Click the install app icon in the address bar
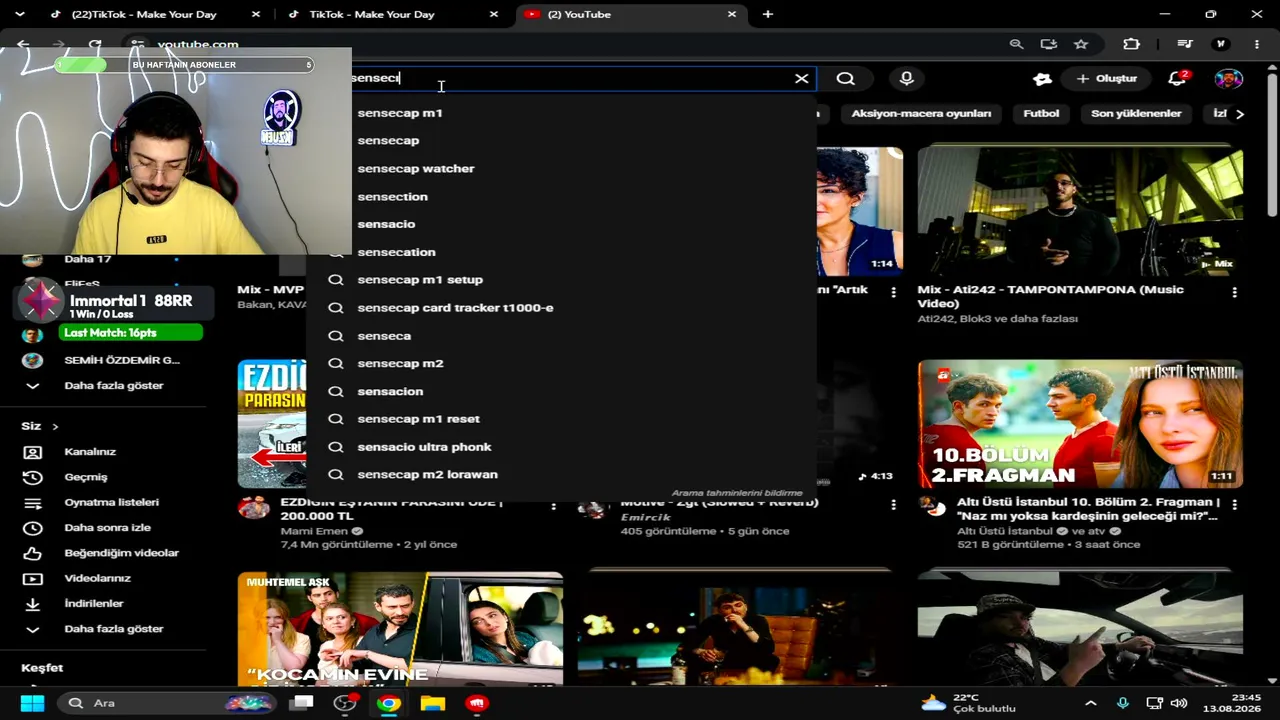This screenshot has width=1280, height=720. click(1048, 44)
